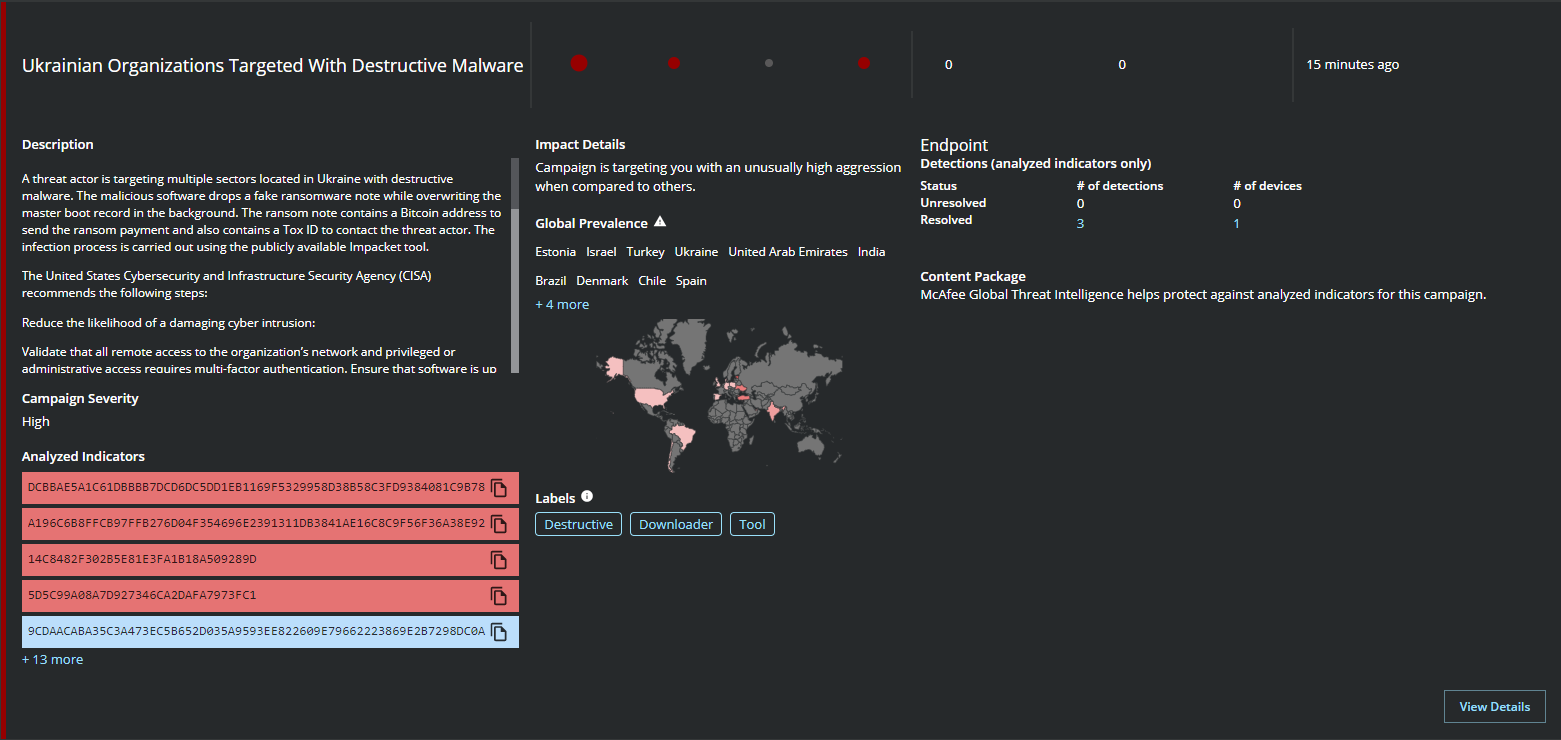Open the 3 resolved detections link
The image size is (1561, 740).
click(1080, 223)
